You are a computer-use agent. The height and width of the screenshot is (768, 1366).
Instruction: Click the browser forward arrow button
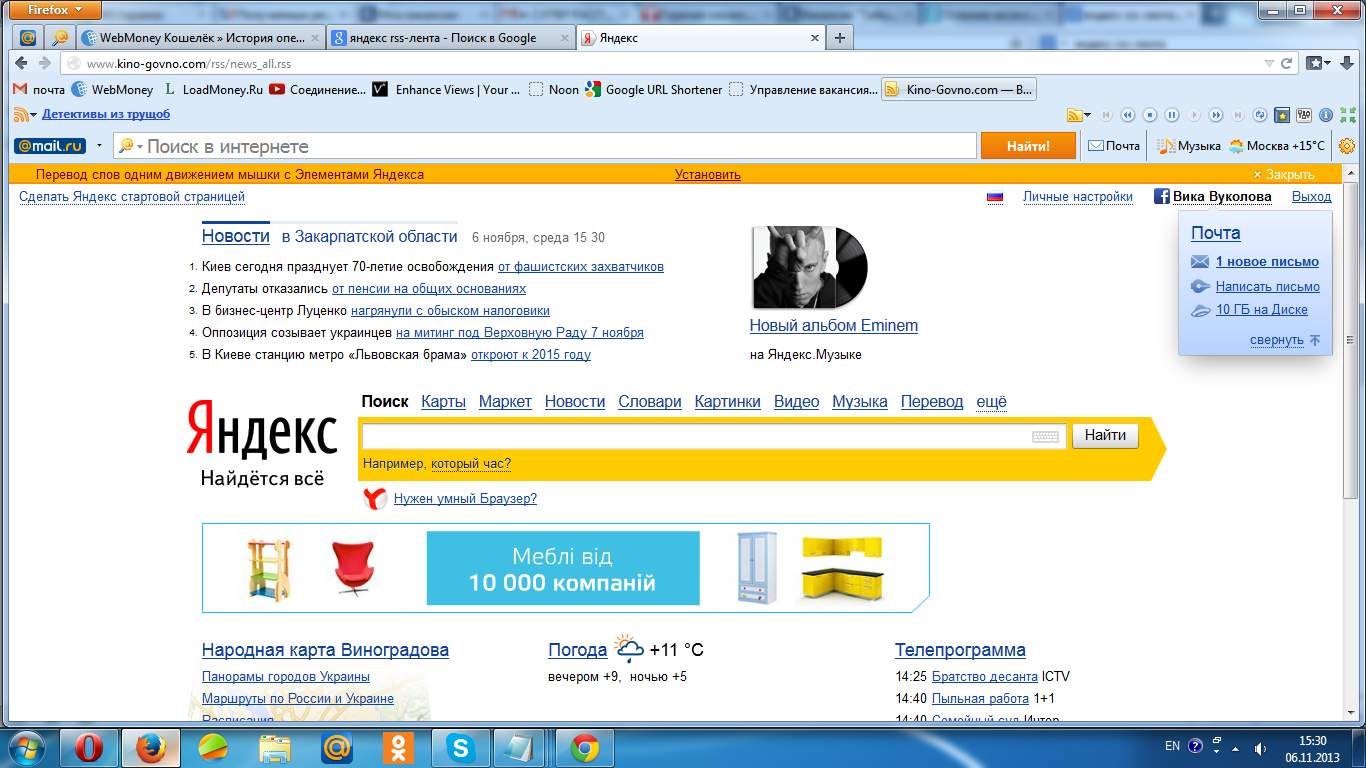(44, 63)
